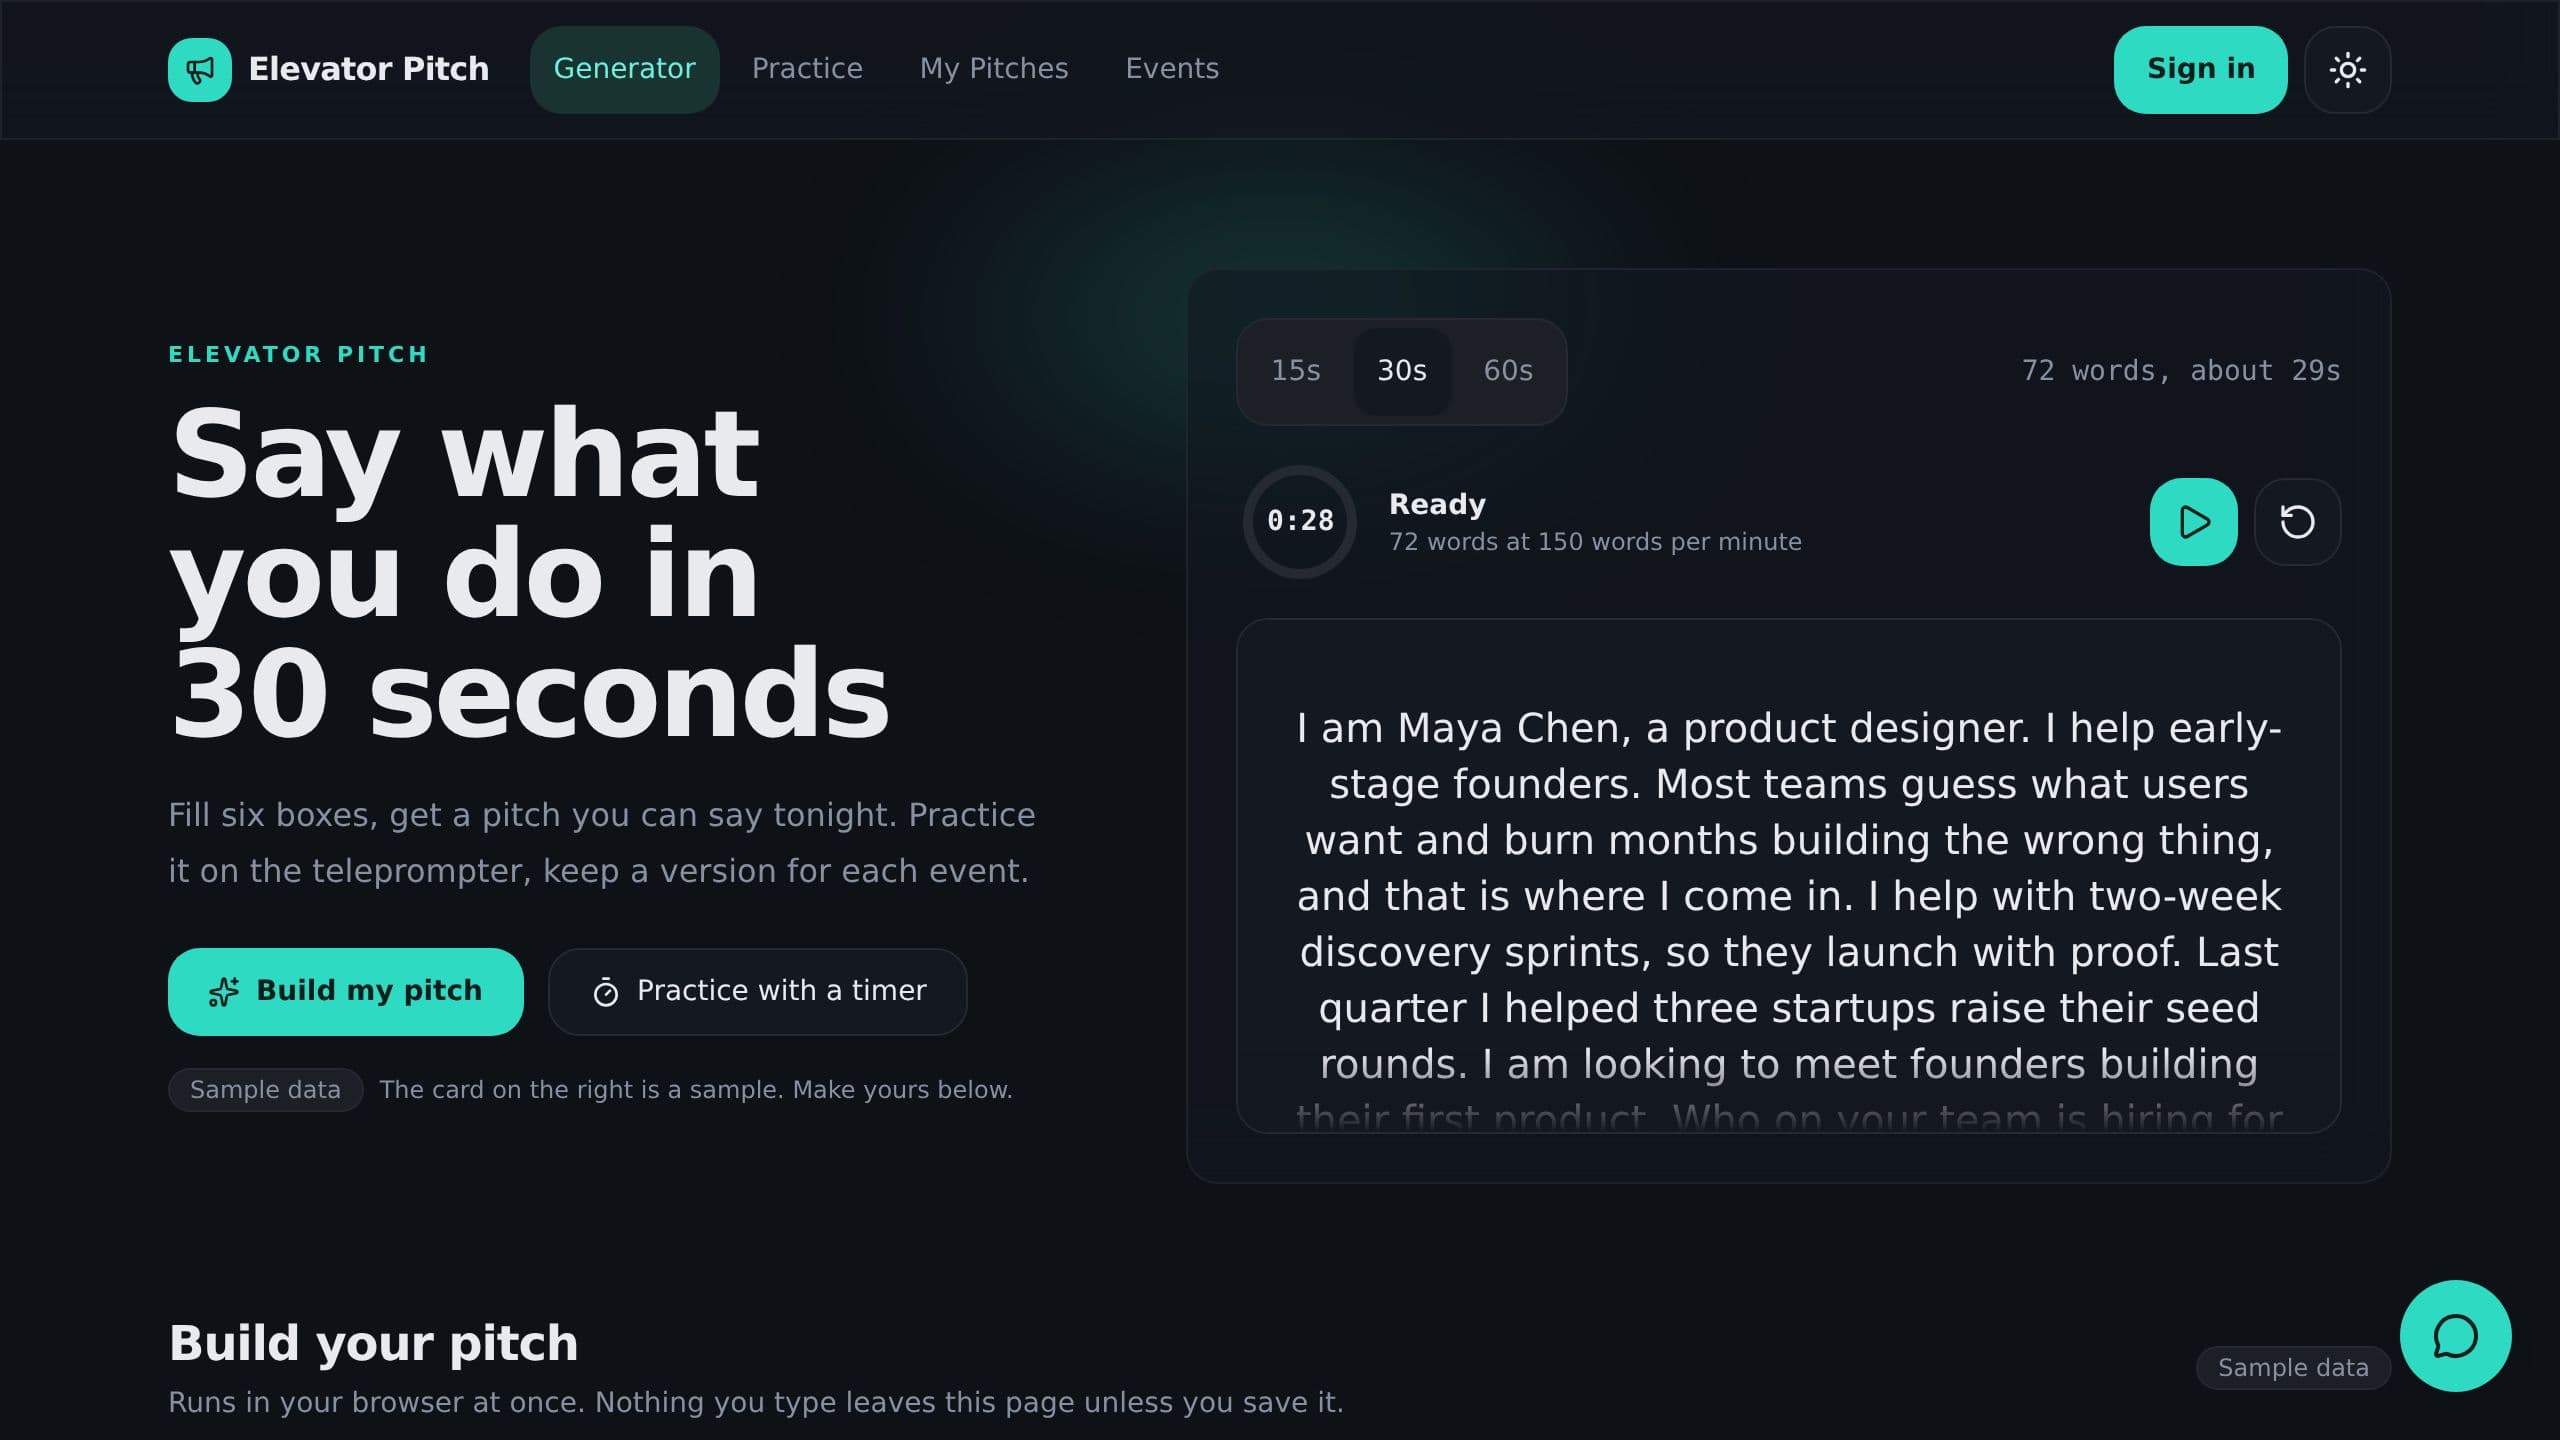This screenshot has width=2560, height=1440.
Task: Open the chat bubble widget
Action: tap(2455, 1336)
